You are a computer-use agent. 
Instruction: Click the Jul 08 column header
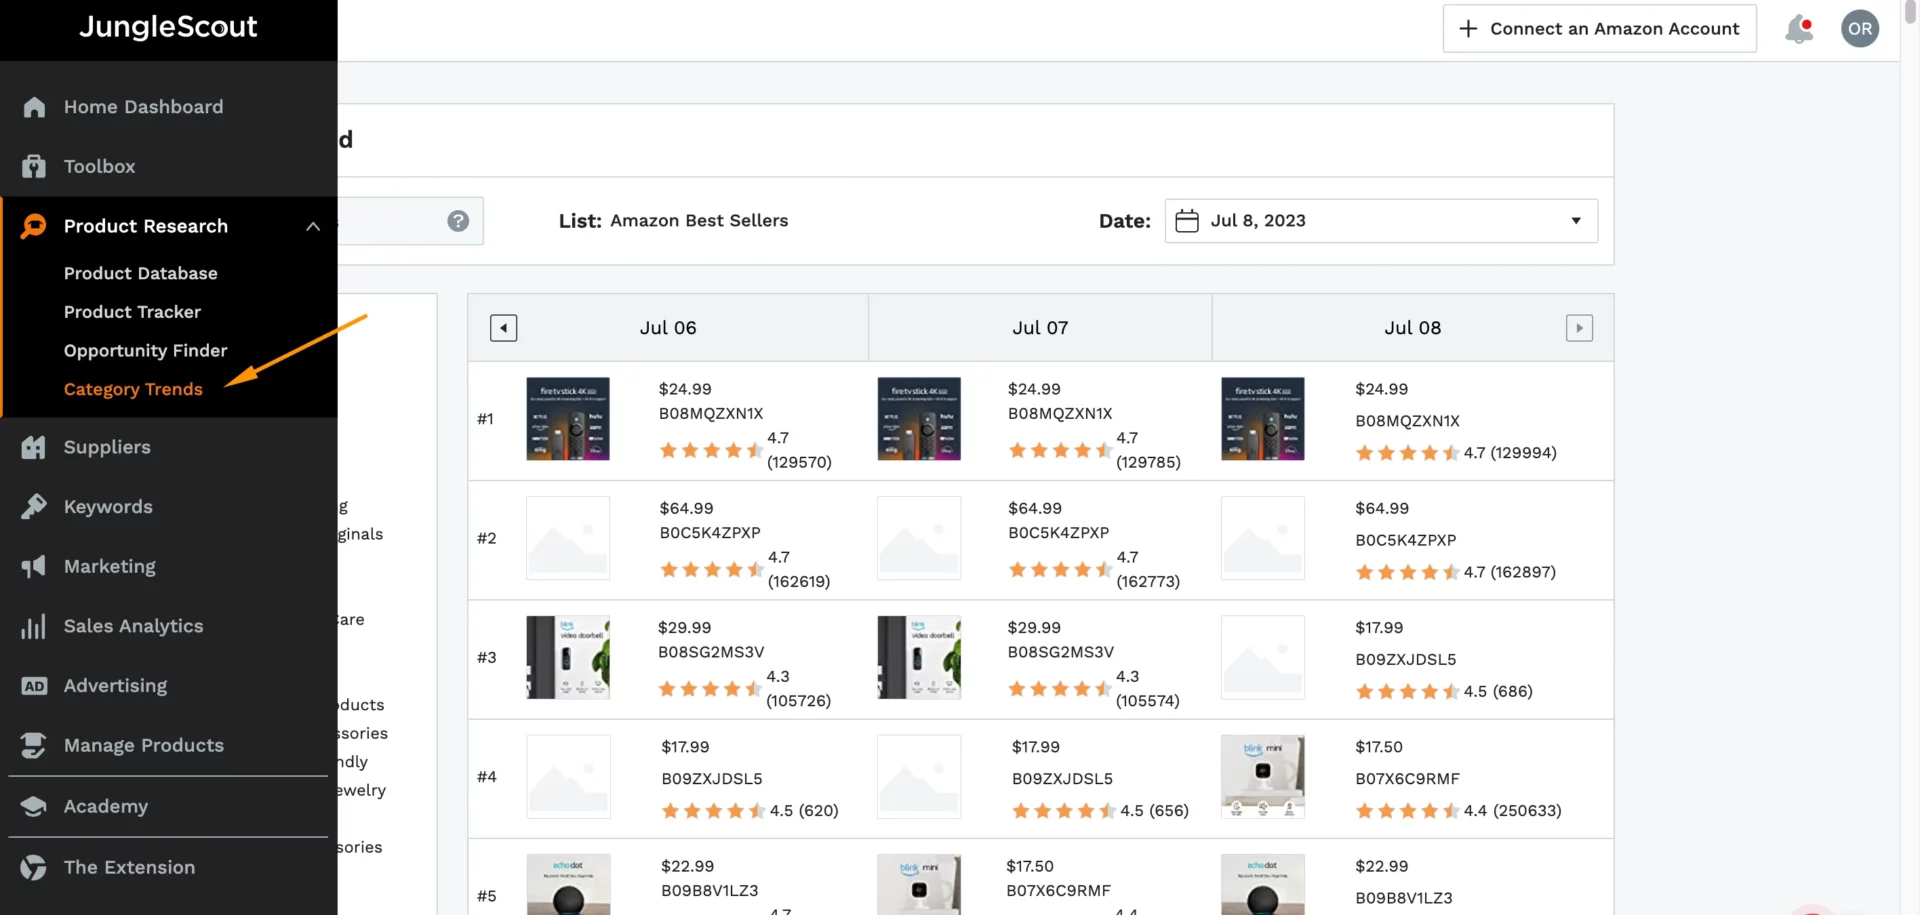(1413, 328)
